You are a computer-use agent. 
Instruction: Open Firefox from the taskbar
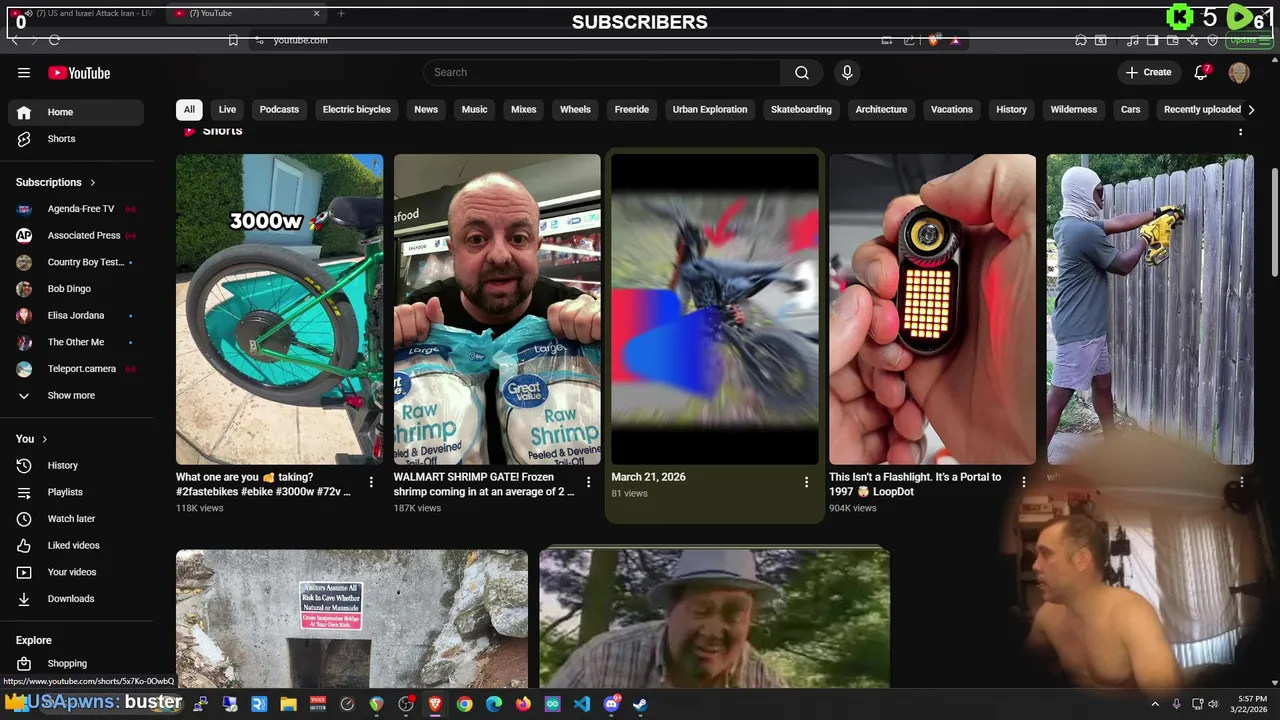[x=523, y=704]
